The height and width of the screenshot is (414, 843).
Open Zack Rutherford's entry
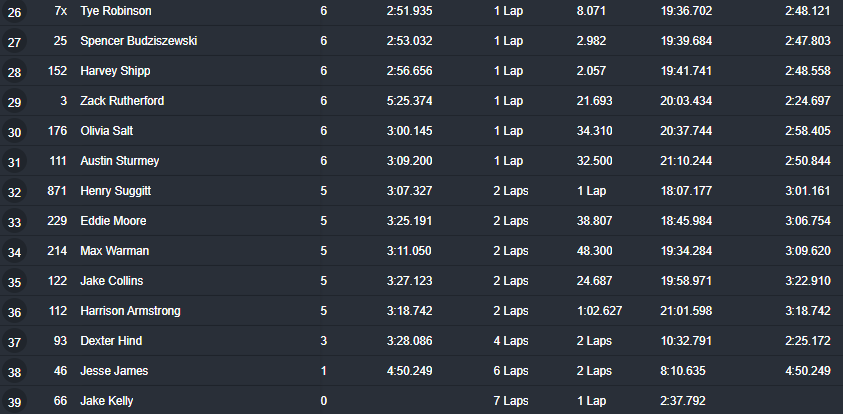(122, 101)
